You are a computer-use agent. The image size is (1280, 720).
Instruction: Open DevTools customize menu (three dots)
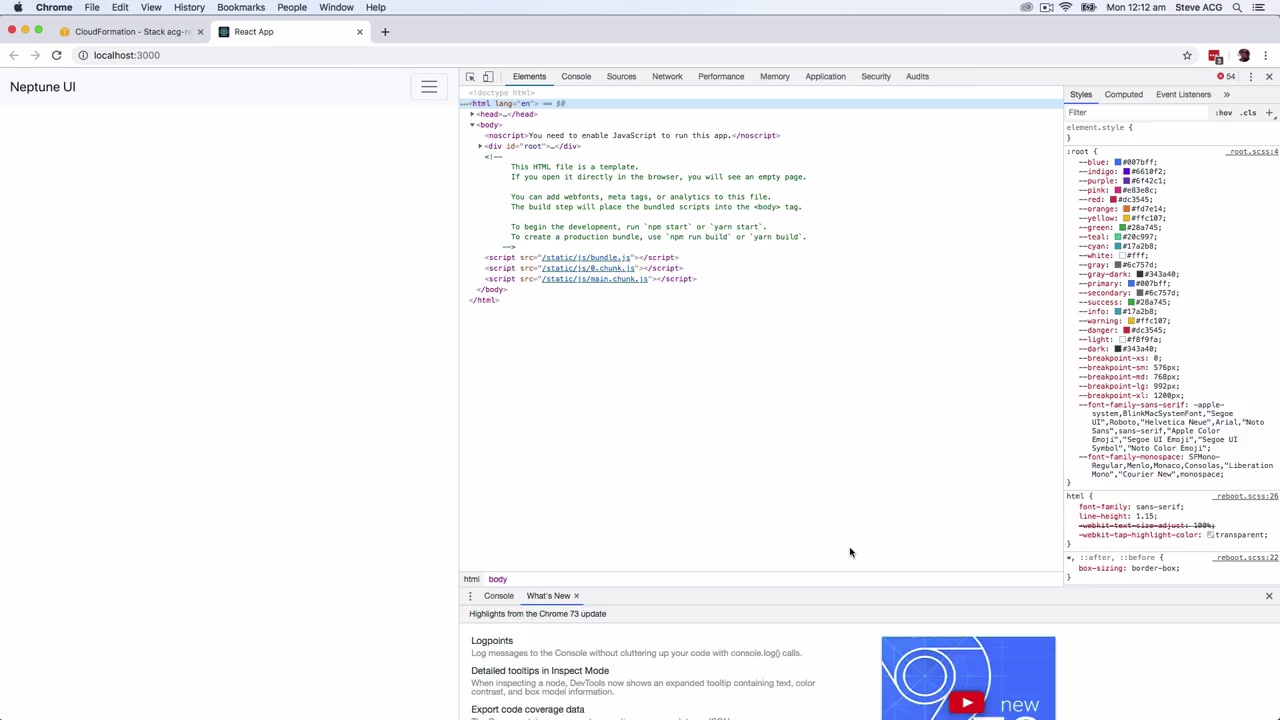(x=1250, y=77)
